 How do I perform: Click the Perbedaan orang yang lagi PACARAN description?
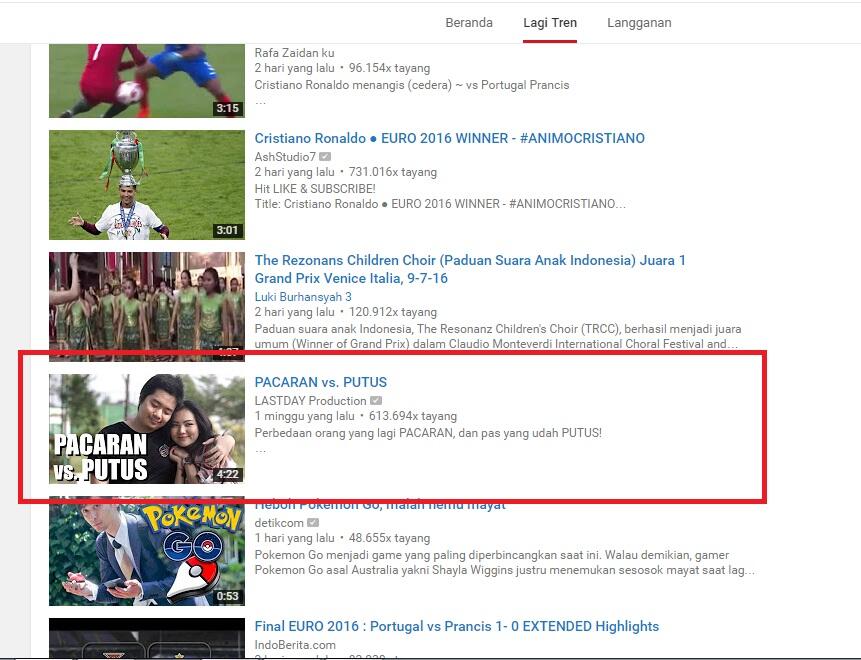tap(428, 433)
